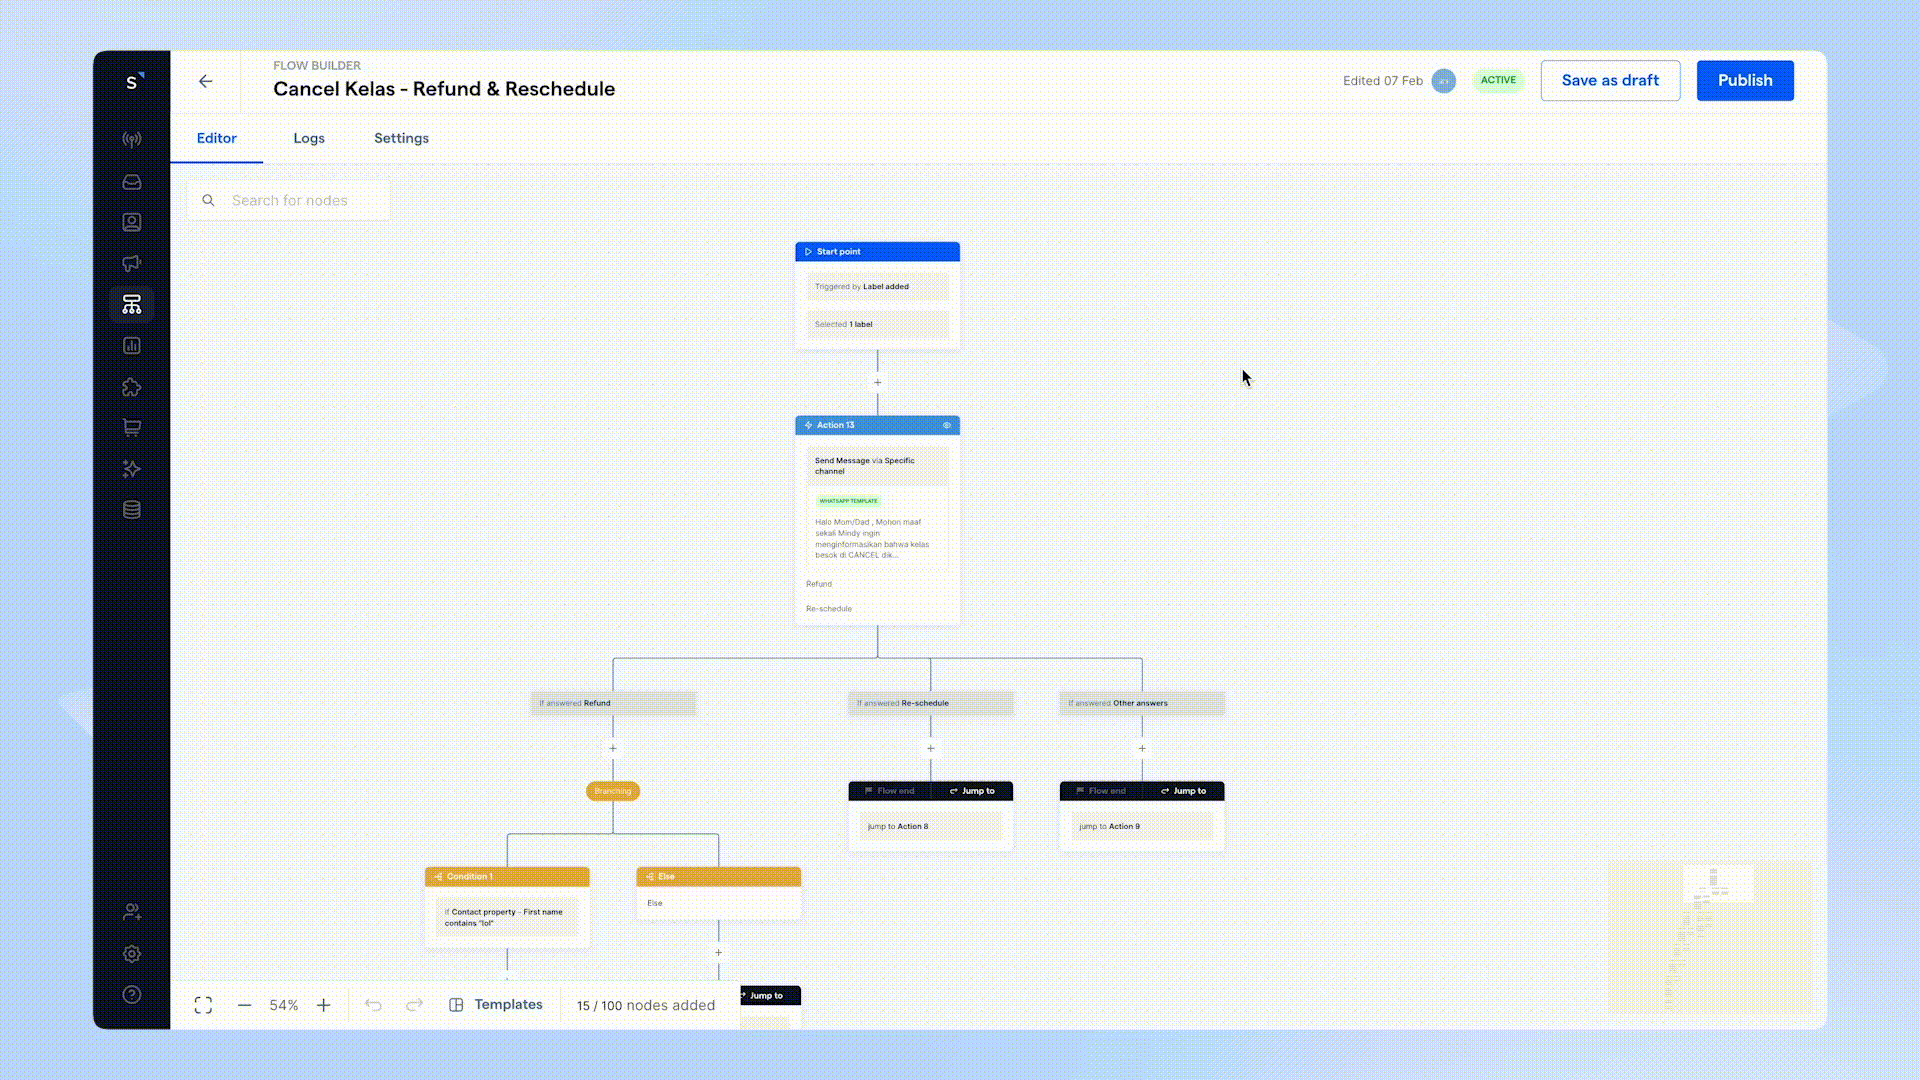Click the Publish button

(x=1744, y=80)
